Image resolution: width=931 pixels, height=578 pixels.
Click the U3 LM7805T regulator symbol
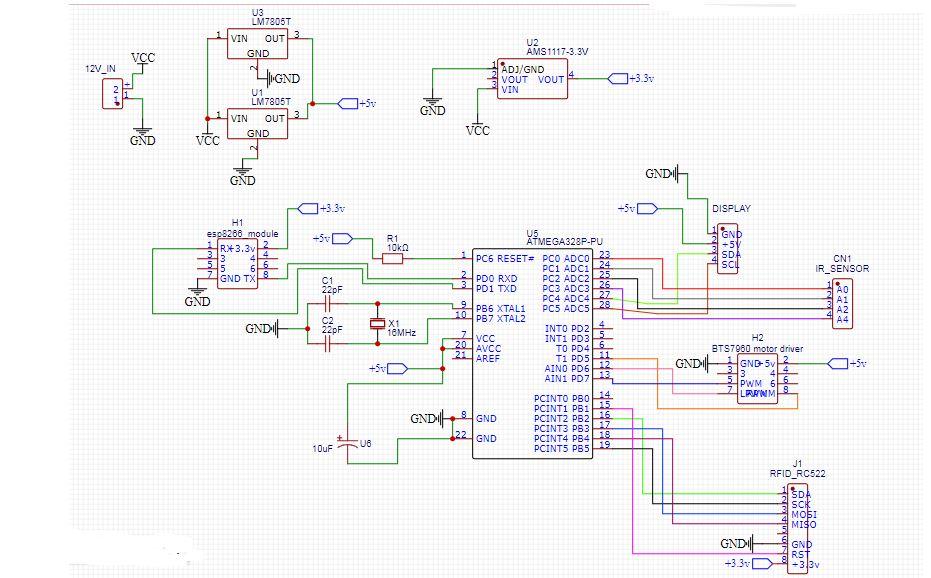pyautogui.click(x=258, y=45)
